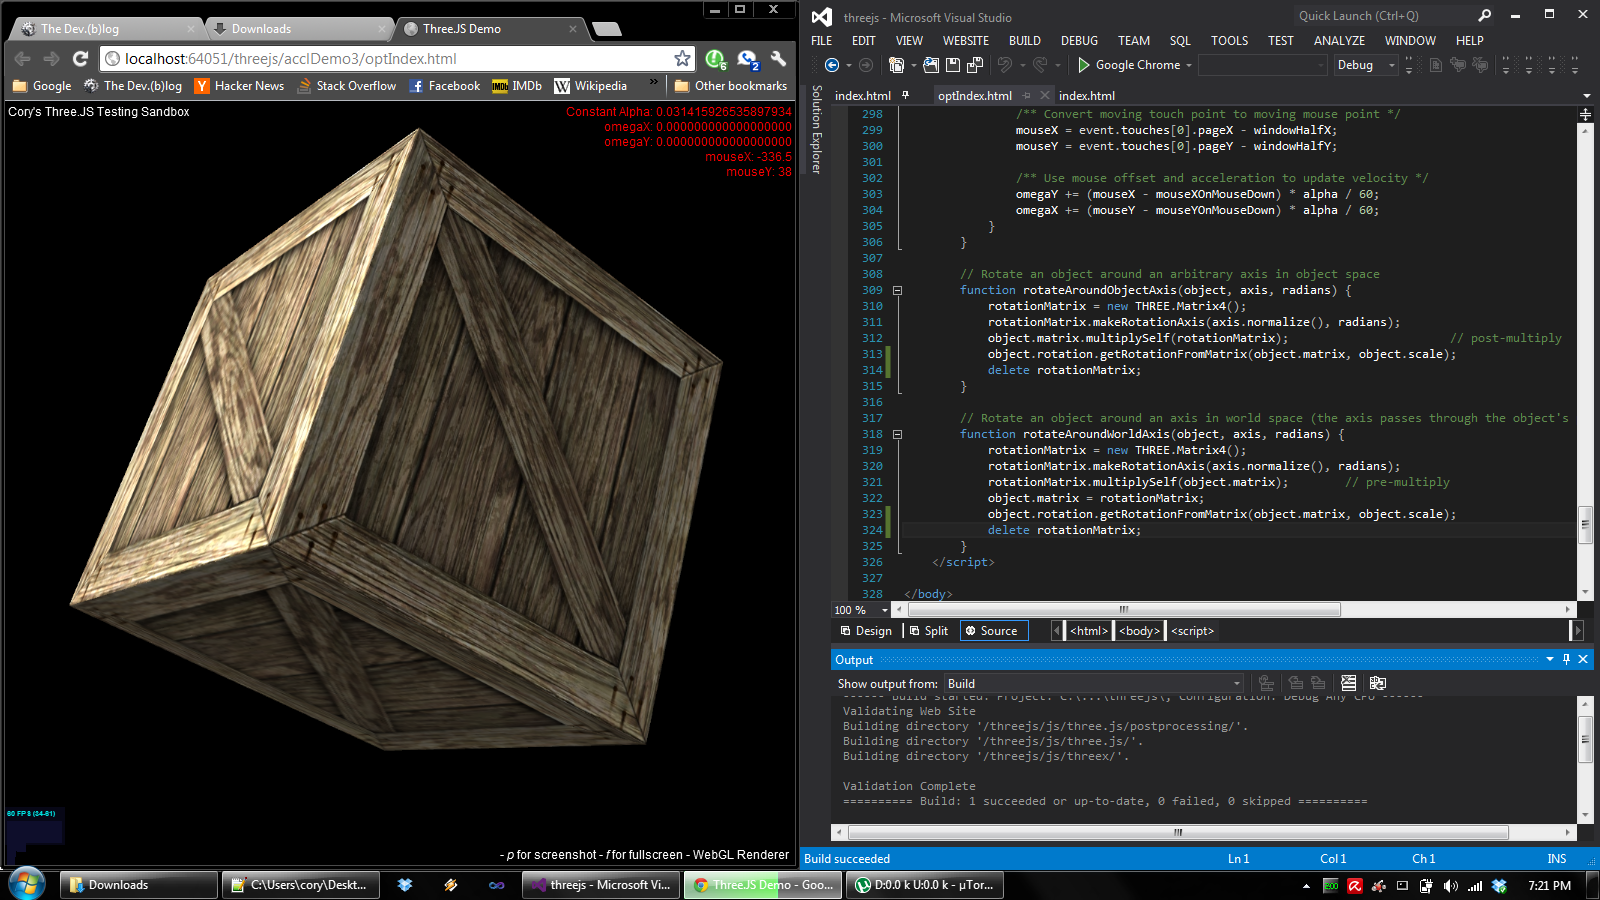Reload the Three.JS Demo page in Chrome
The width and height of the screenshot is (1600, 900).
pos(81,59)
